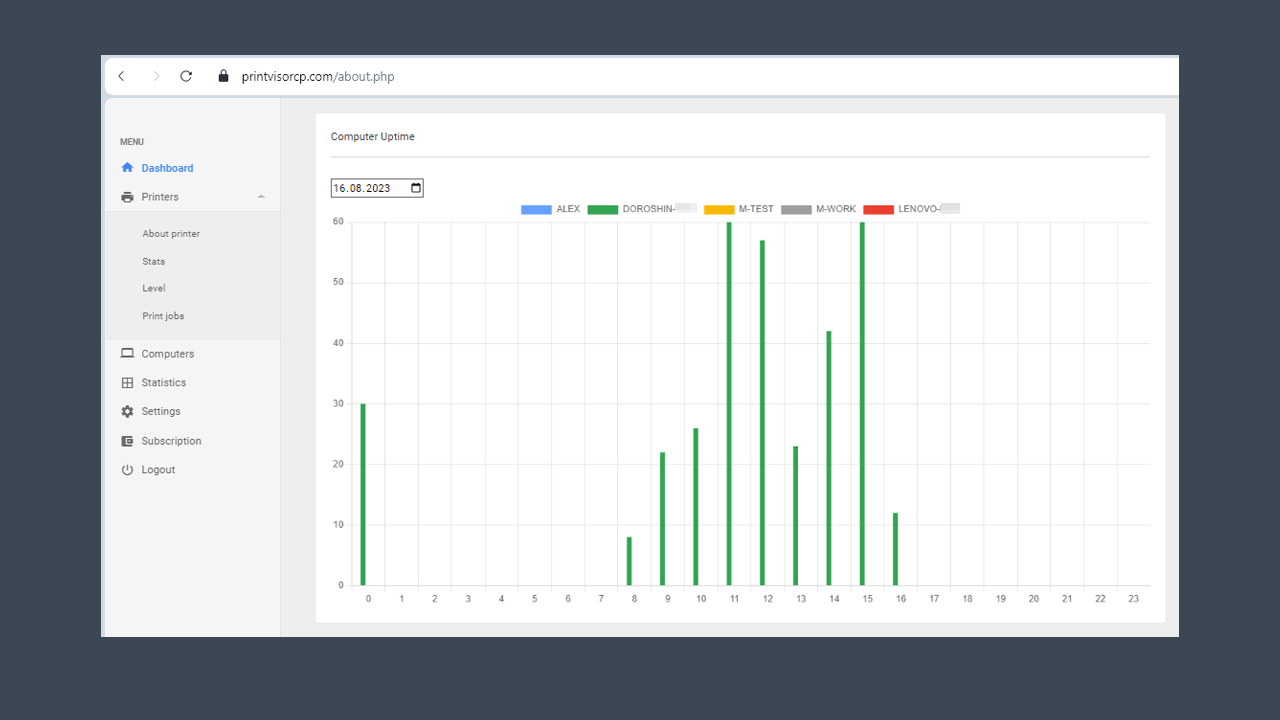Reload the page with the browser refresh icon
This screenshot has height=720, width=1280.
186,76
